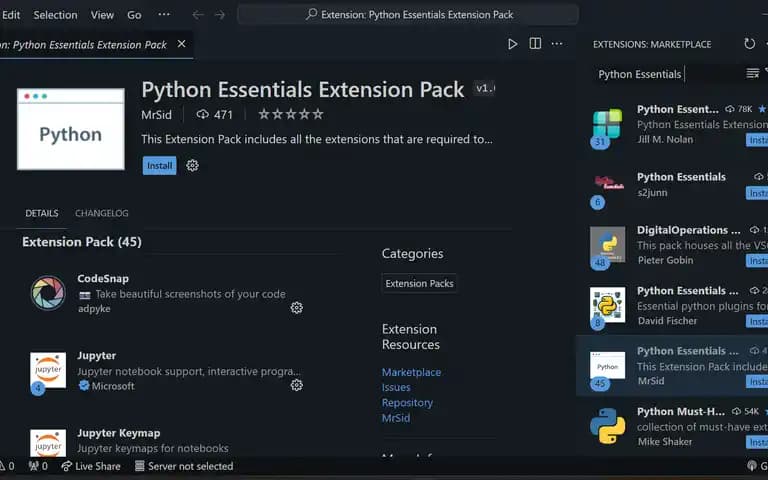Click the MrSid publisher name in header
This screenshot has height=480, width=768.
156,115
